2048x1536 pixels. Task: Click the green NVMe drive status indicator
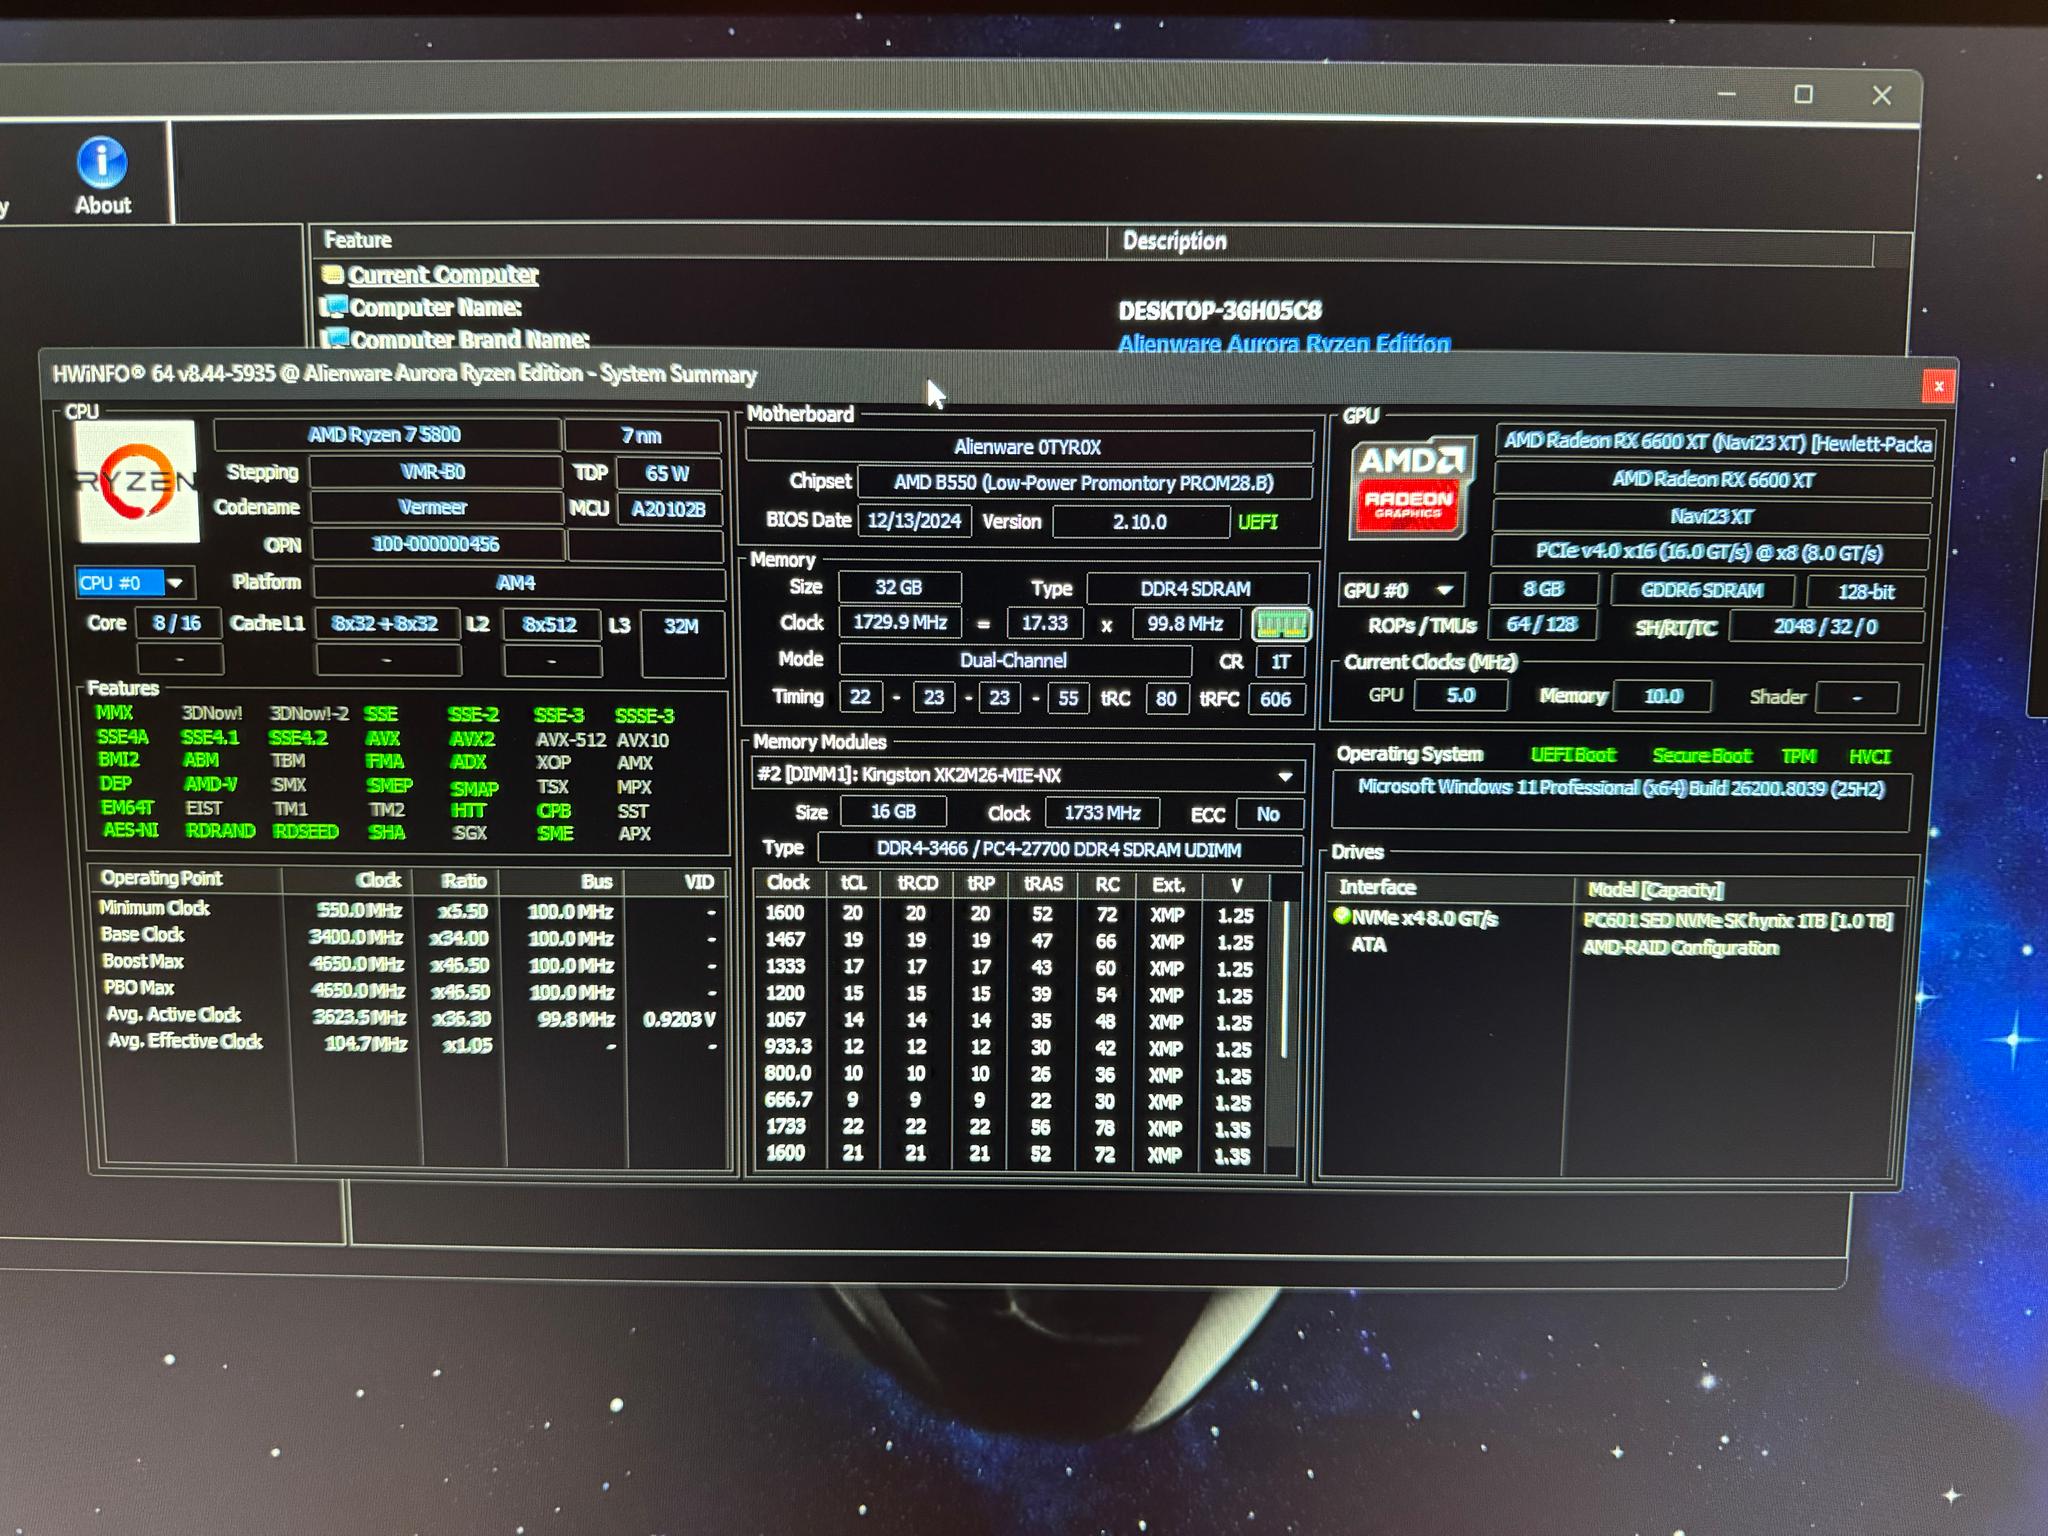tap(1342, 916)
